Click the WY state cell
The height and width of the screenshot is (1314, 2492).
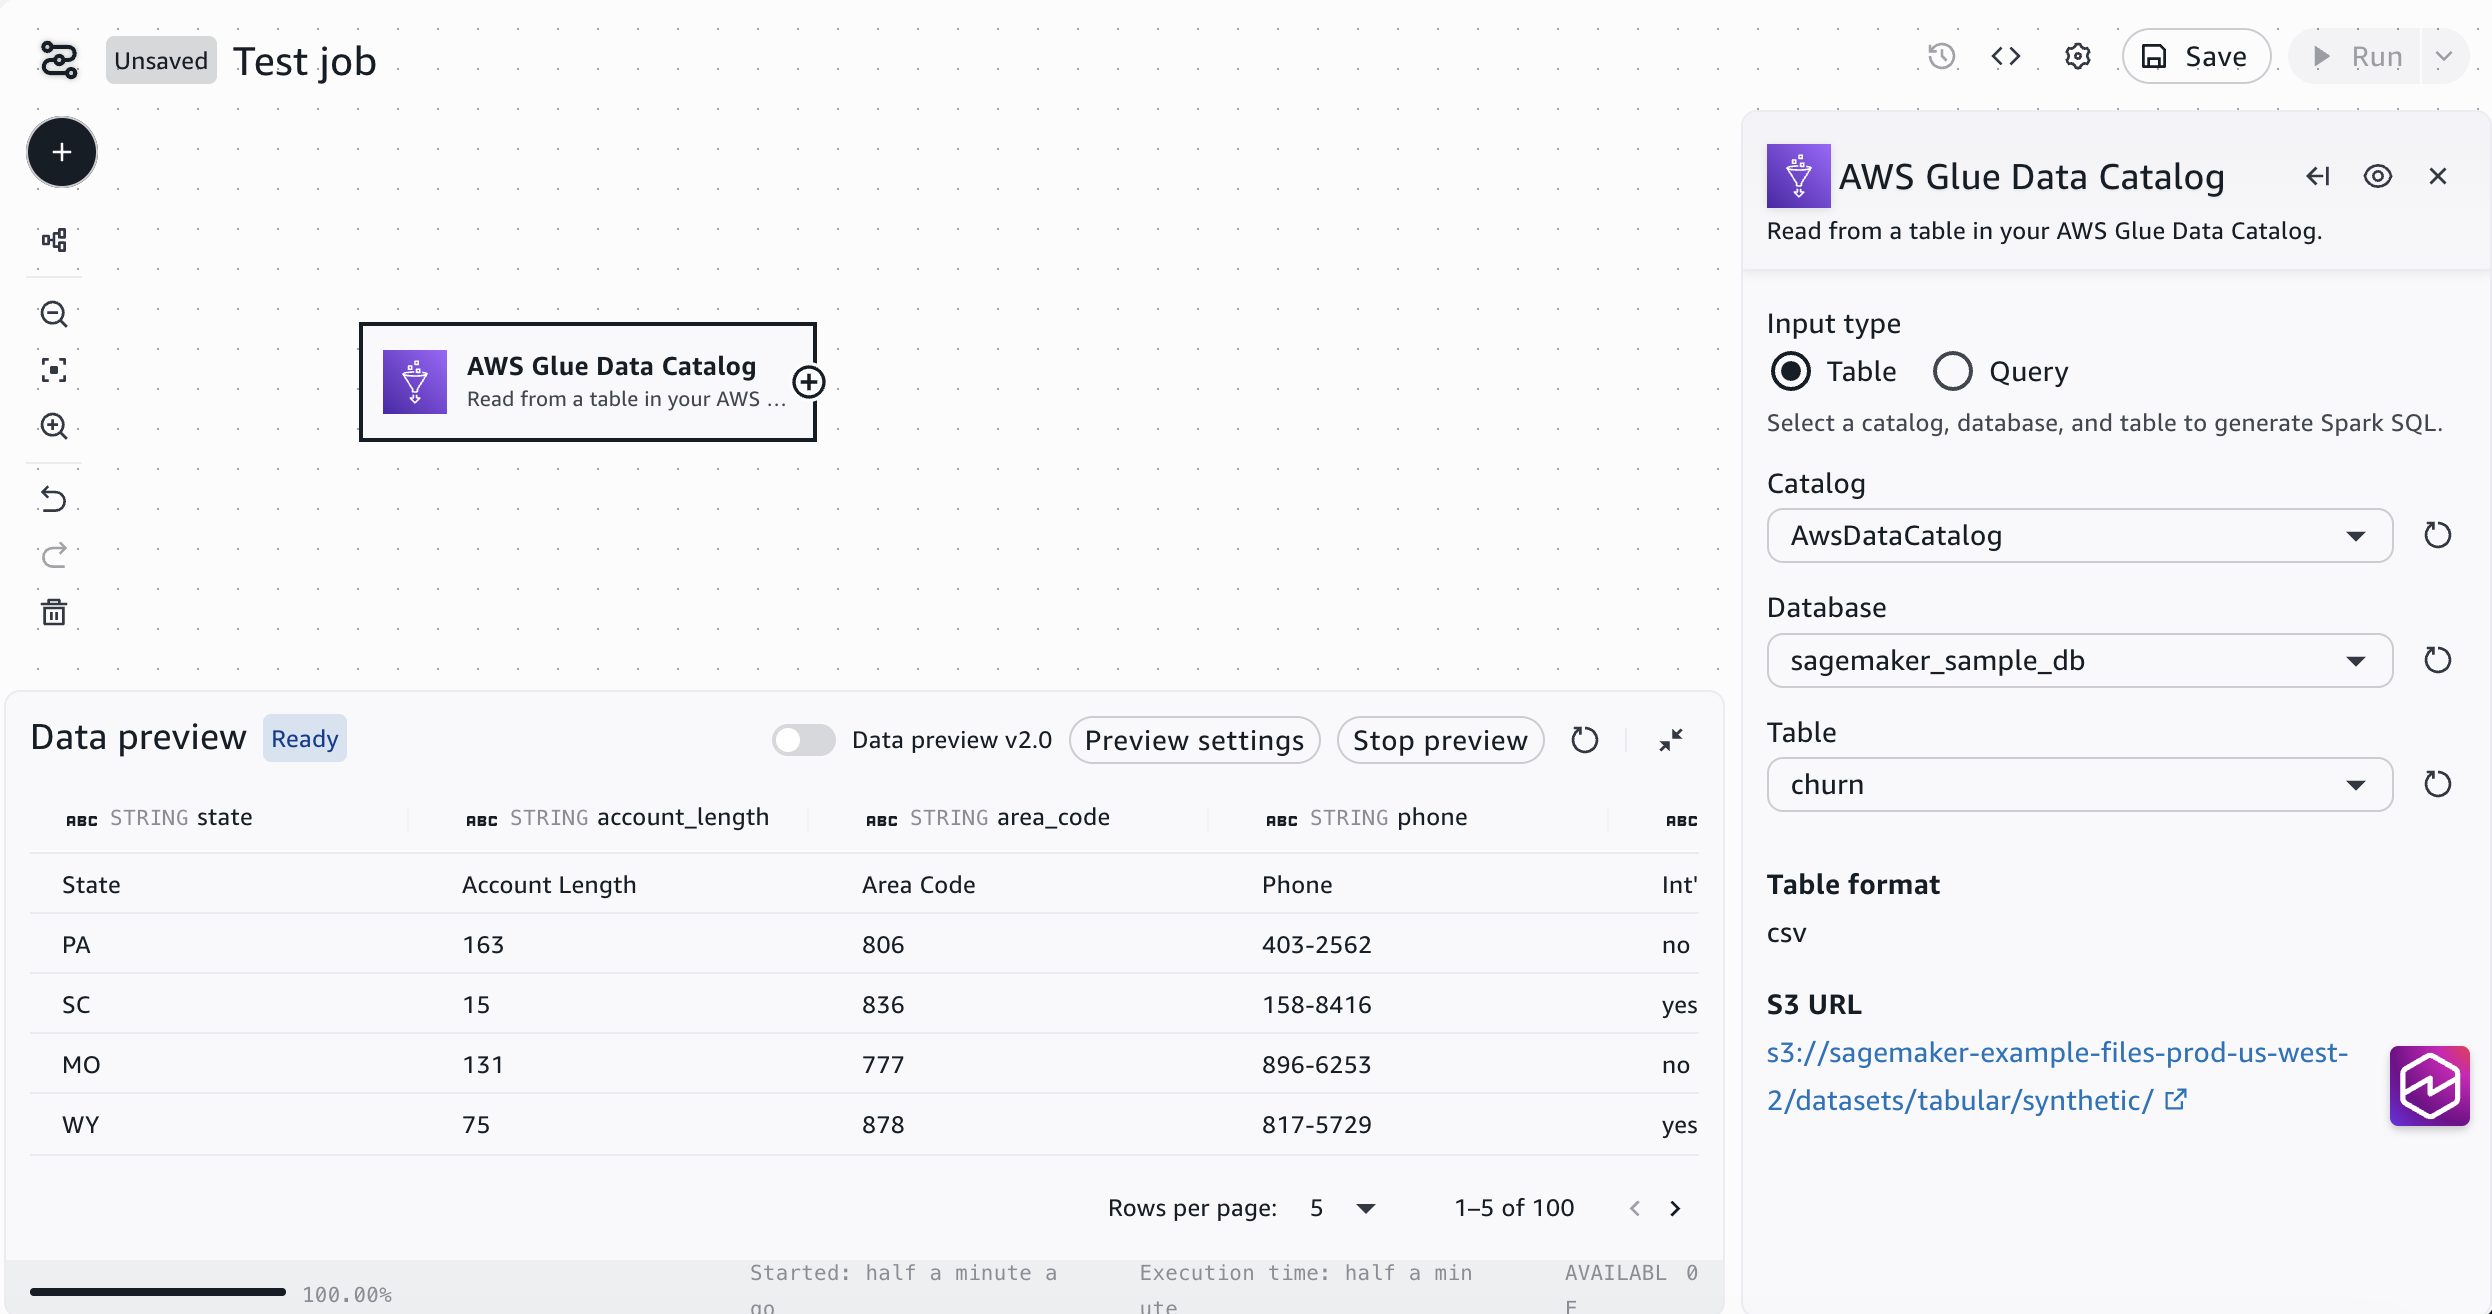point(80,1124)
